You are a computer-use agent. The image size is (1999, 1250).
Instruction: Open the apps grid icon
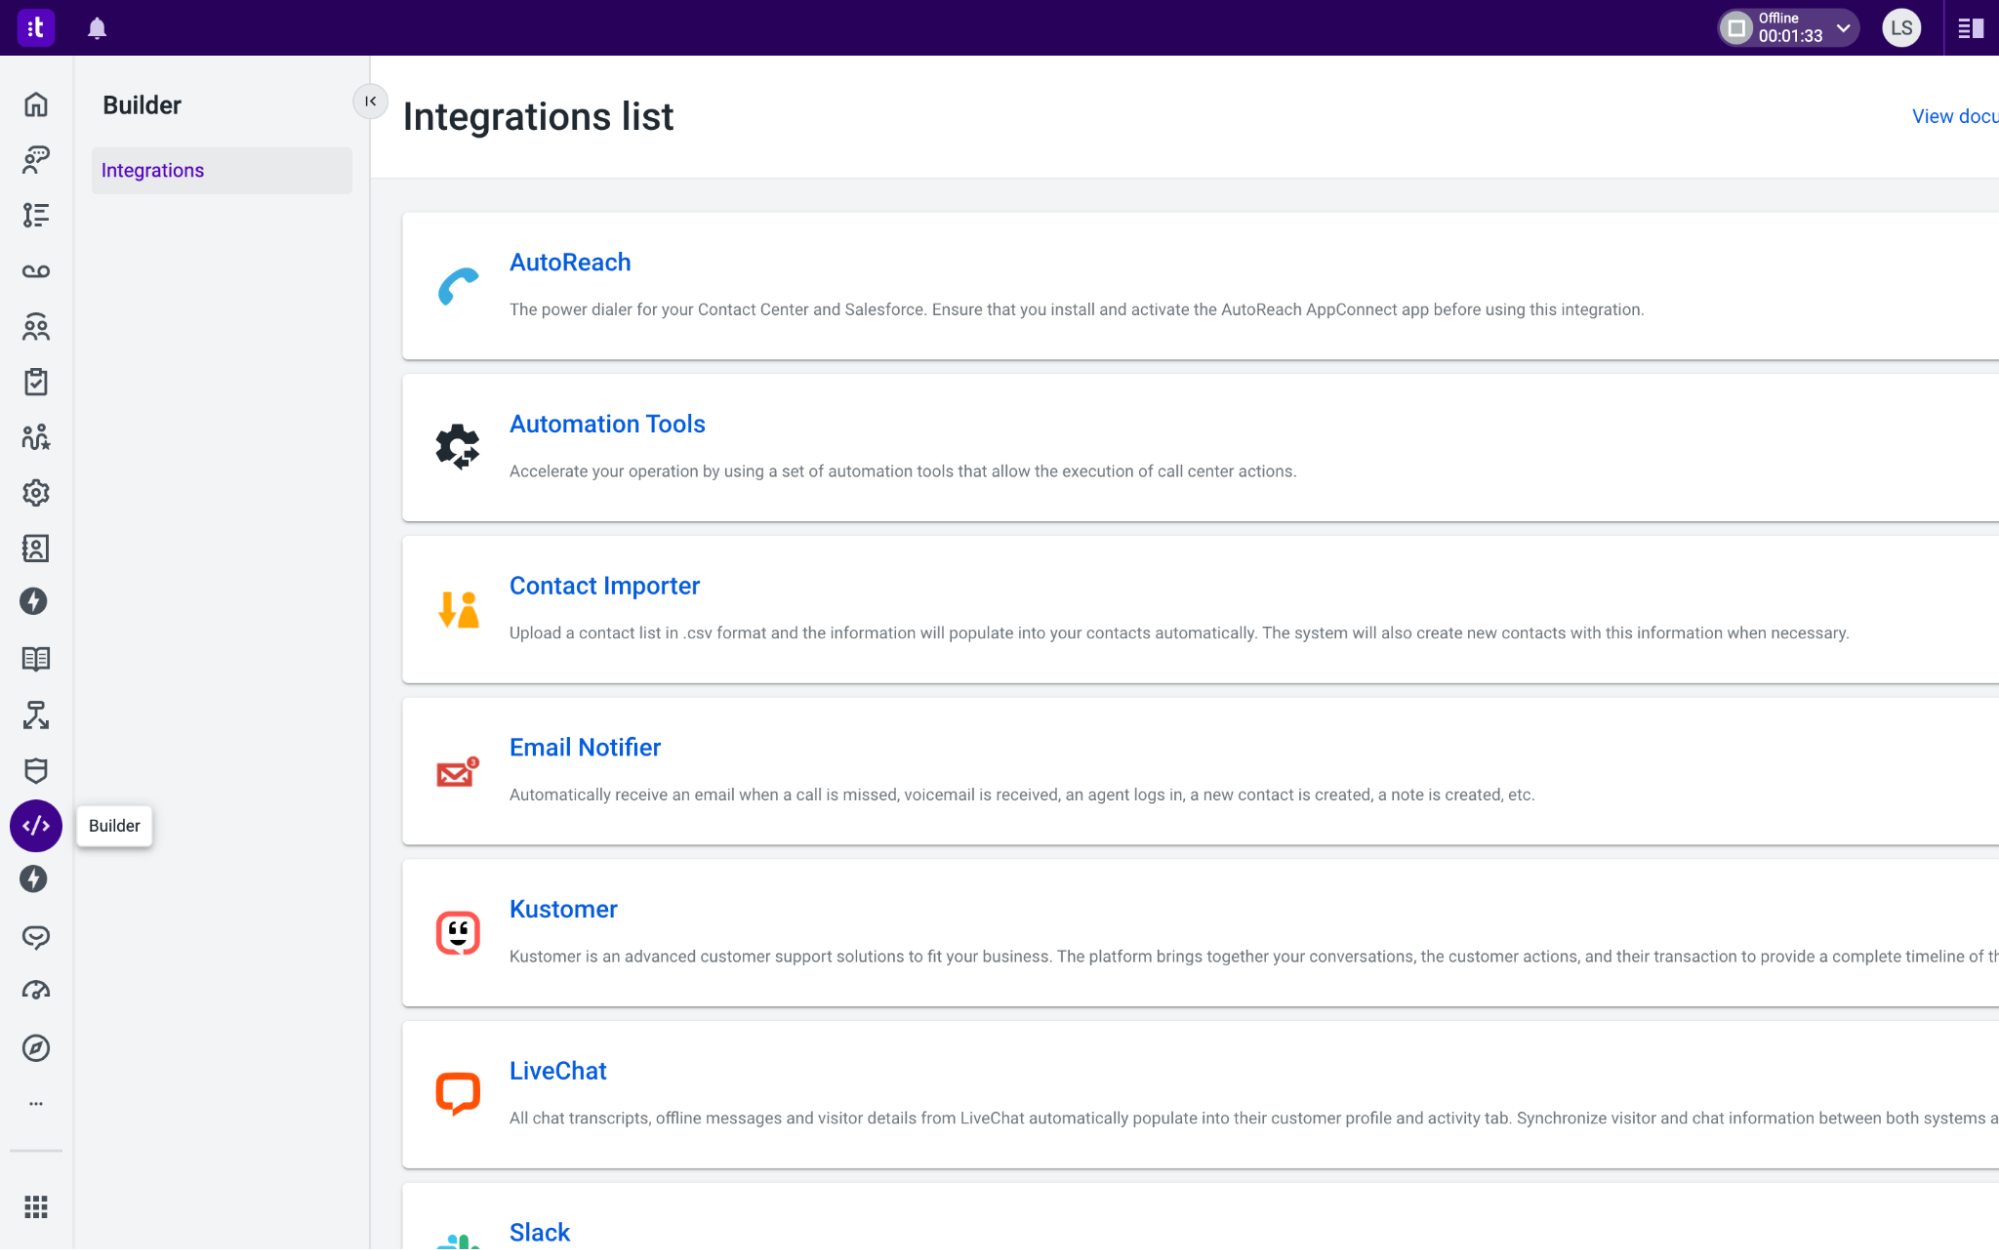click(36, 1207)
